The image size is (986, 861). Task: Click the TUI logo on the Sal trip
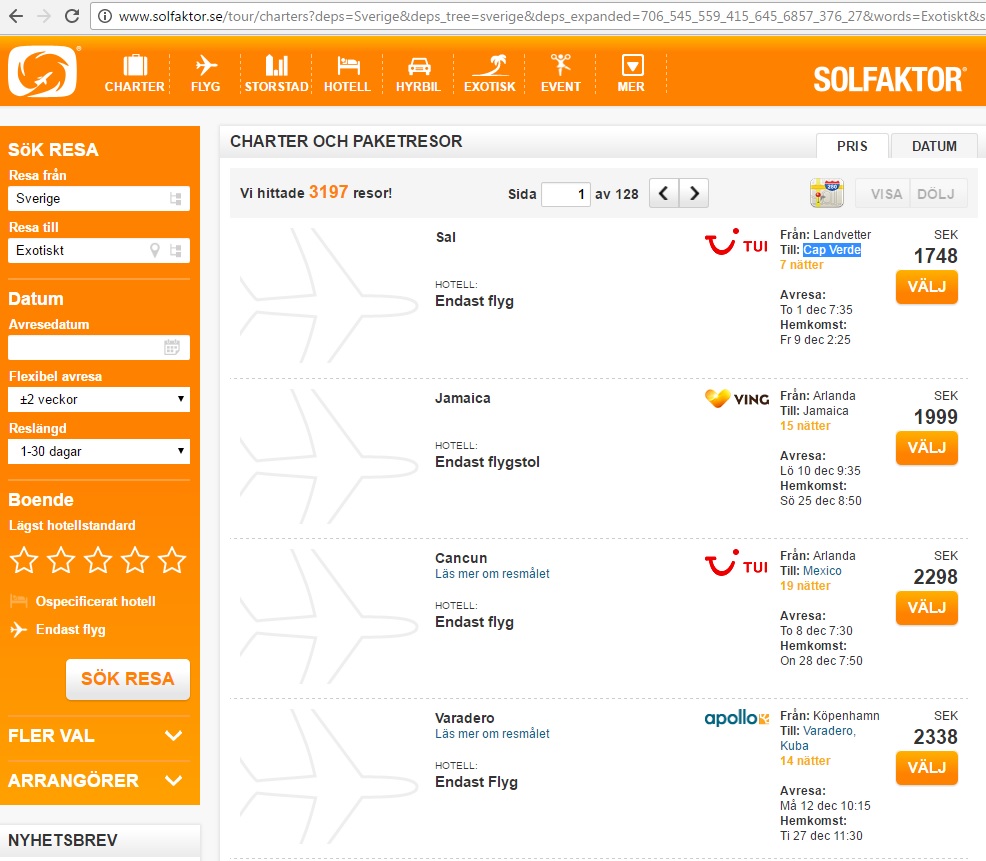tap(736, 242)
